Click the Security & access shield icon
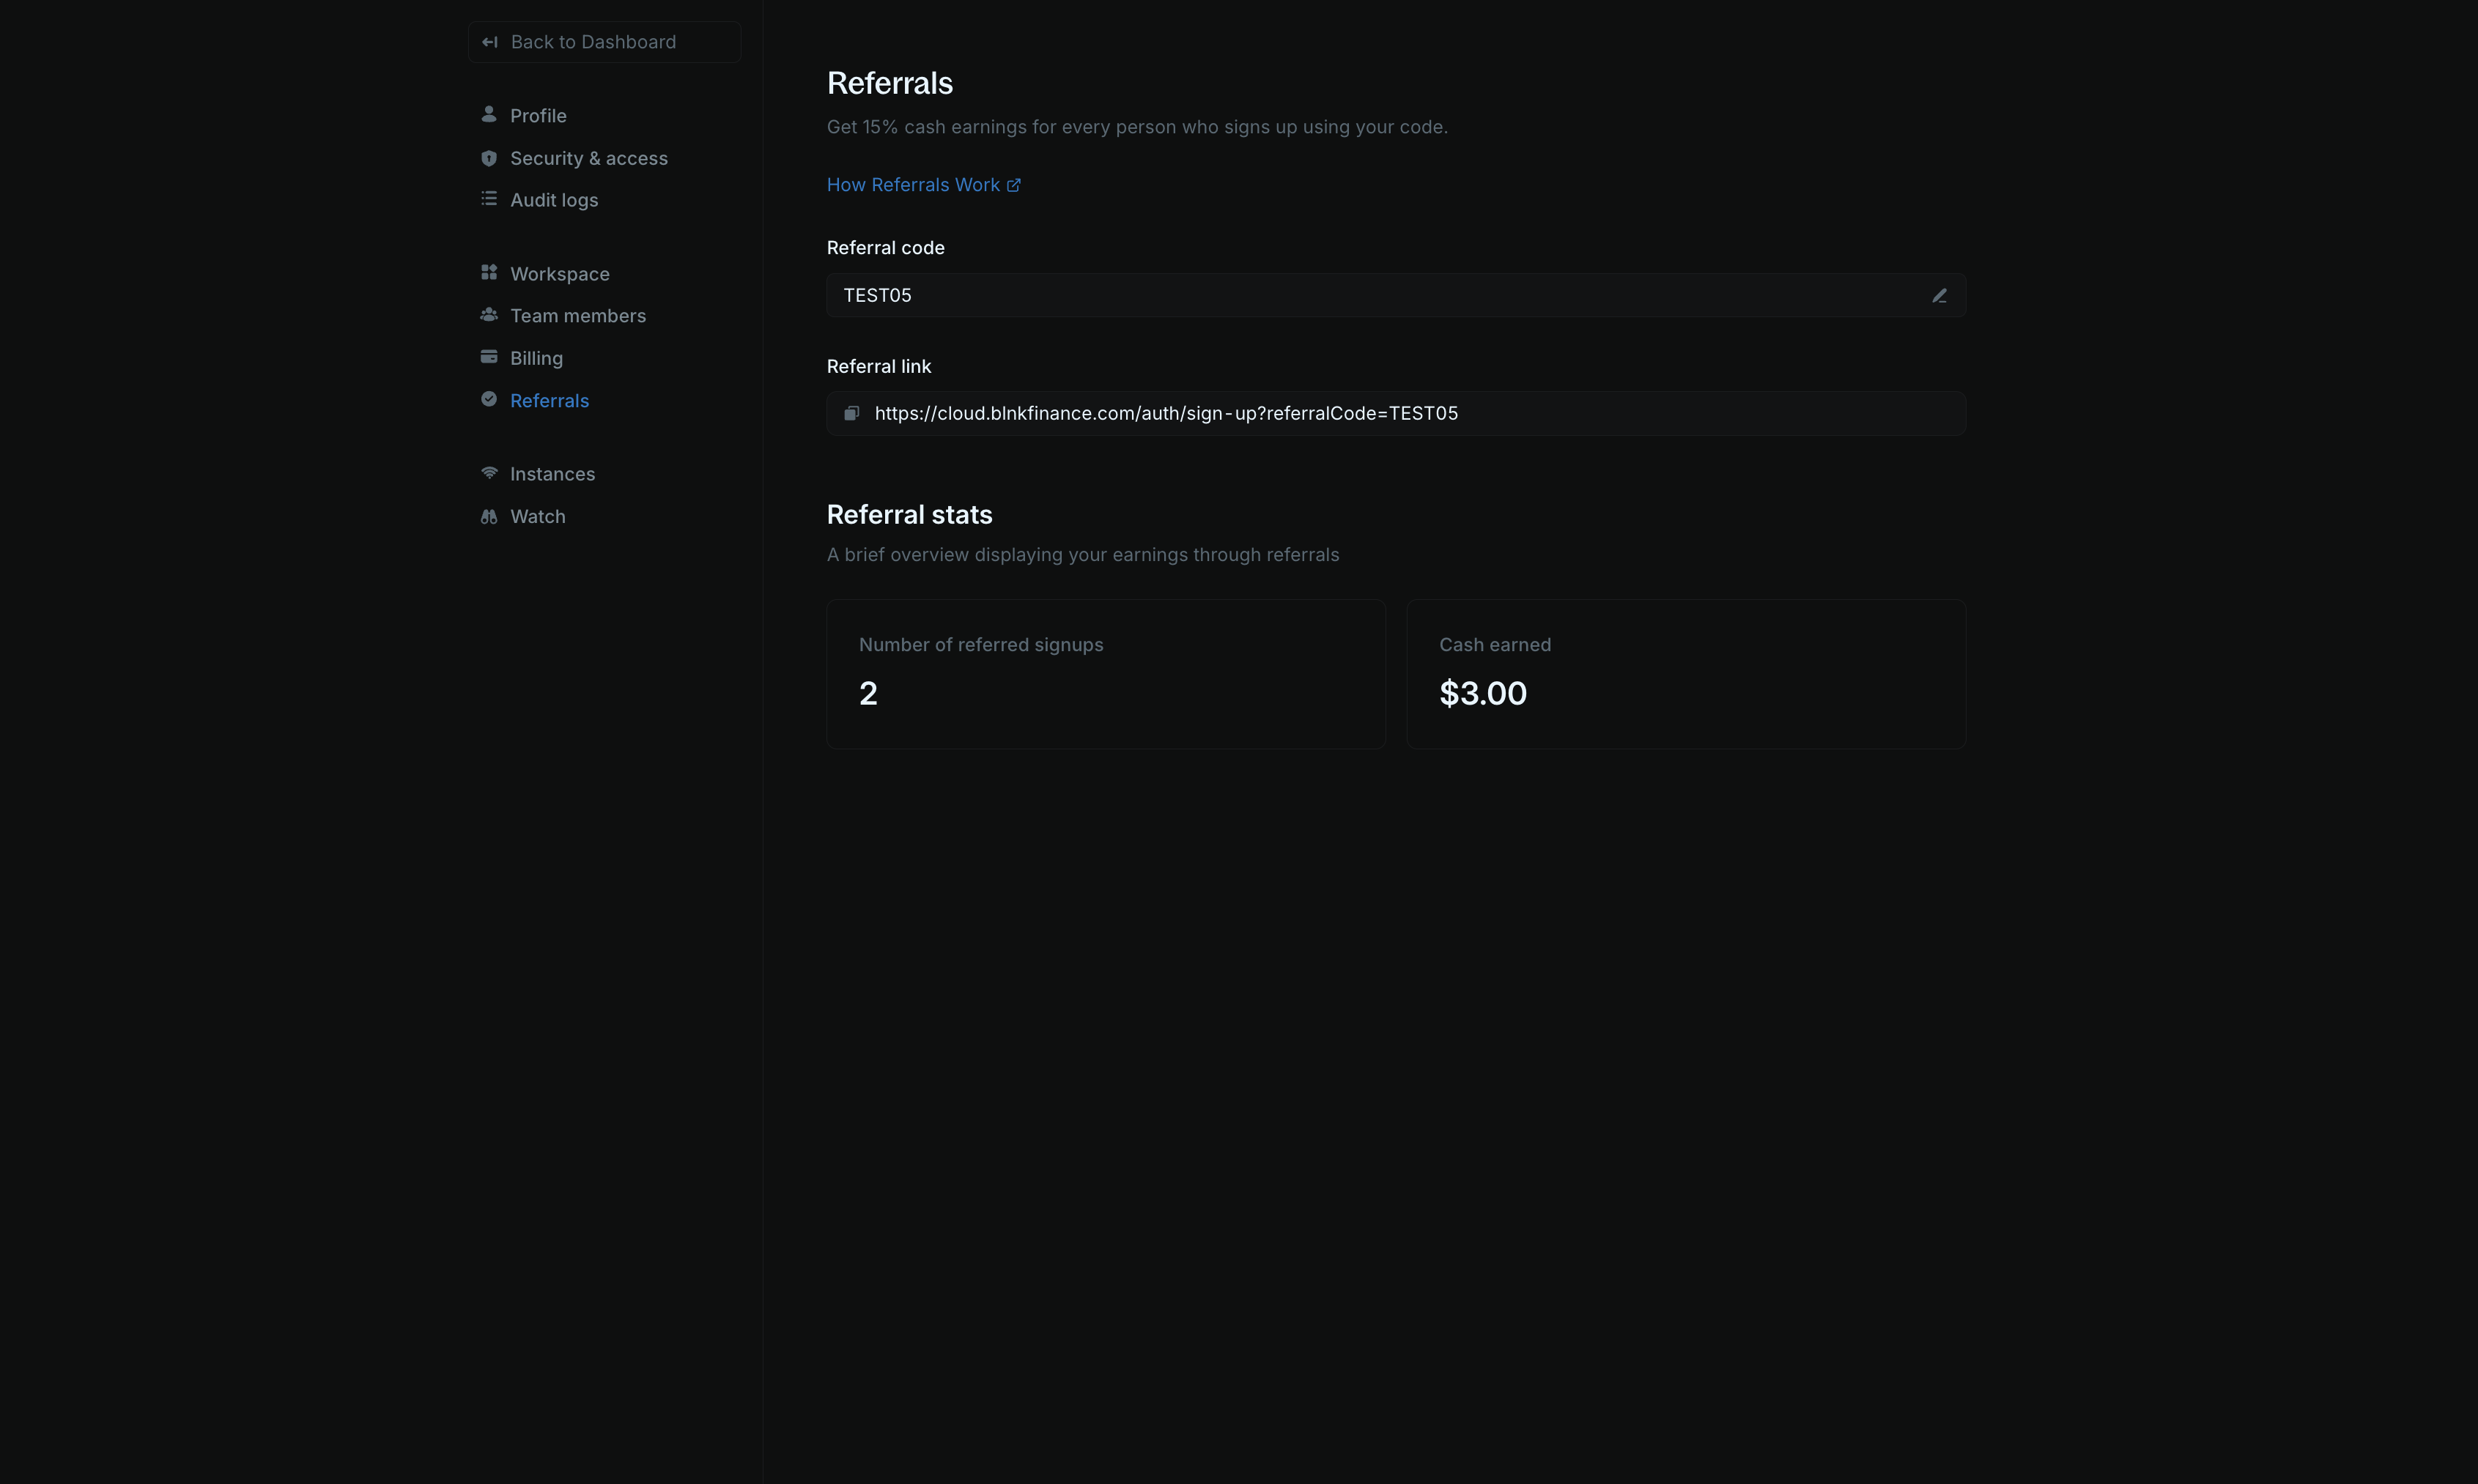The height and width of the screenshot is (1484, 2478). [x=489, y=157]
